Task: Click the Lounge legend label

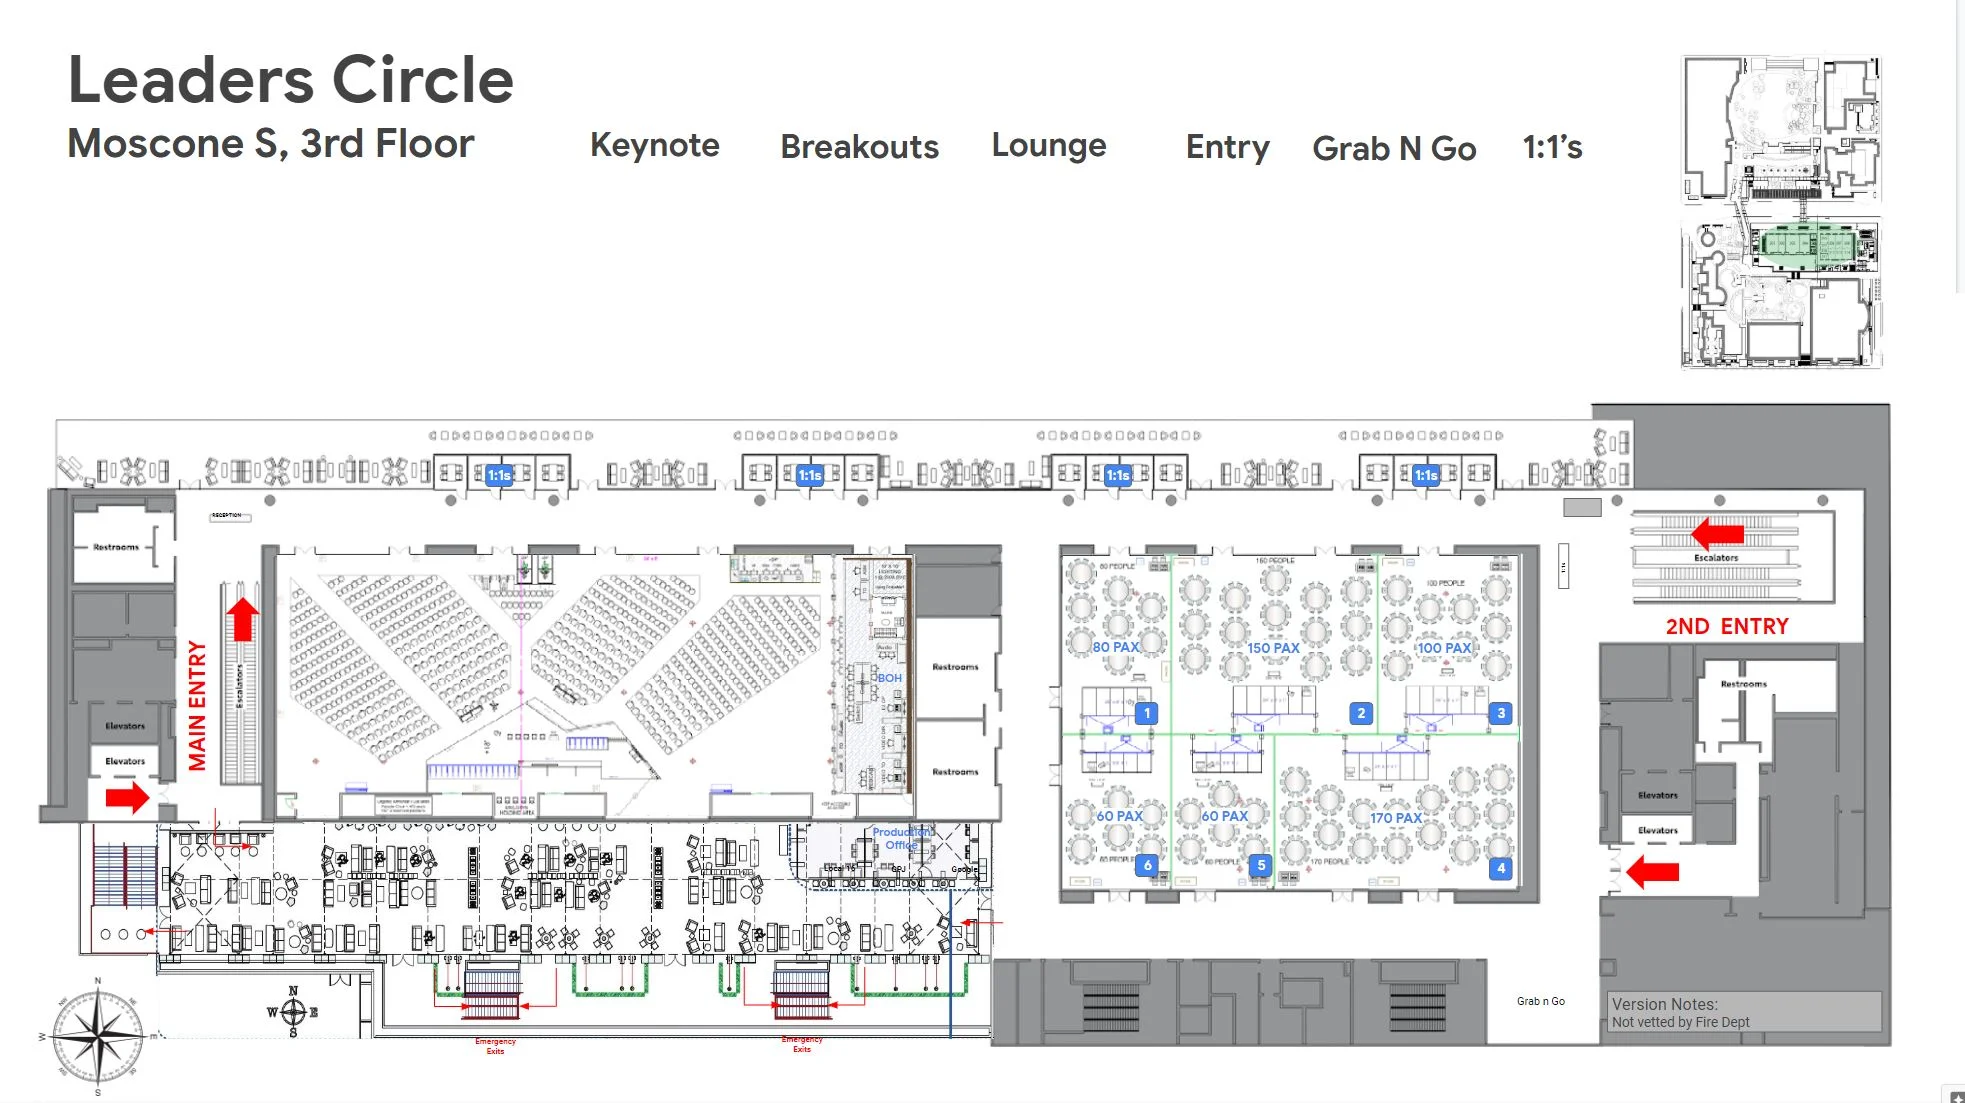Action: tap(1048, 145)
